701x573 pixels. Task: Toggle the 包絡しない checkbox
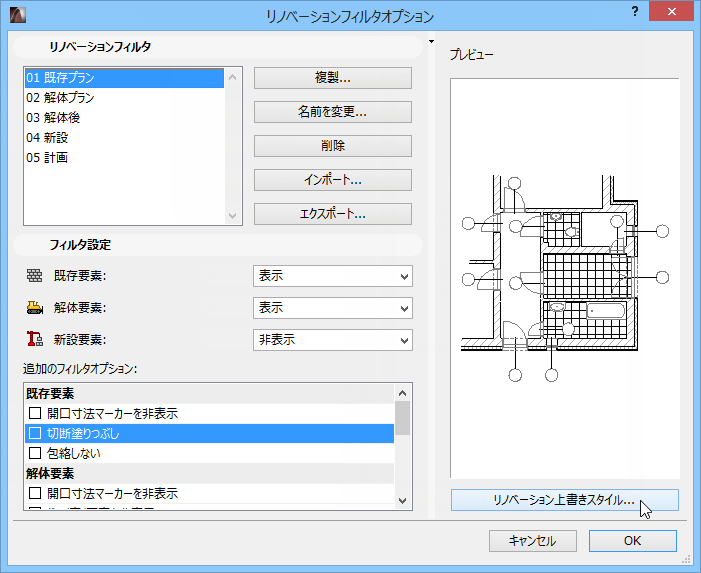[x=35, y=453]
